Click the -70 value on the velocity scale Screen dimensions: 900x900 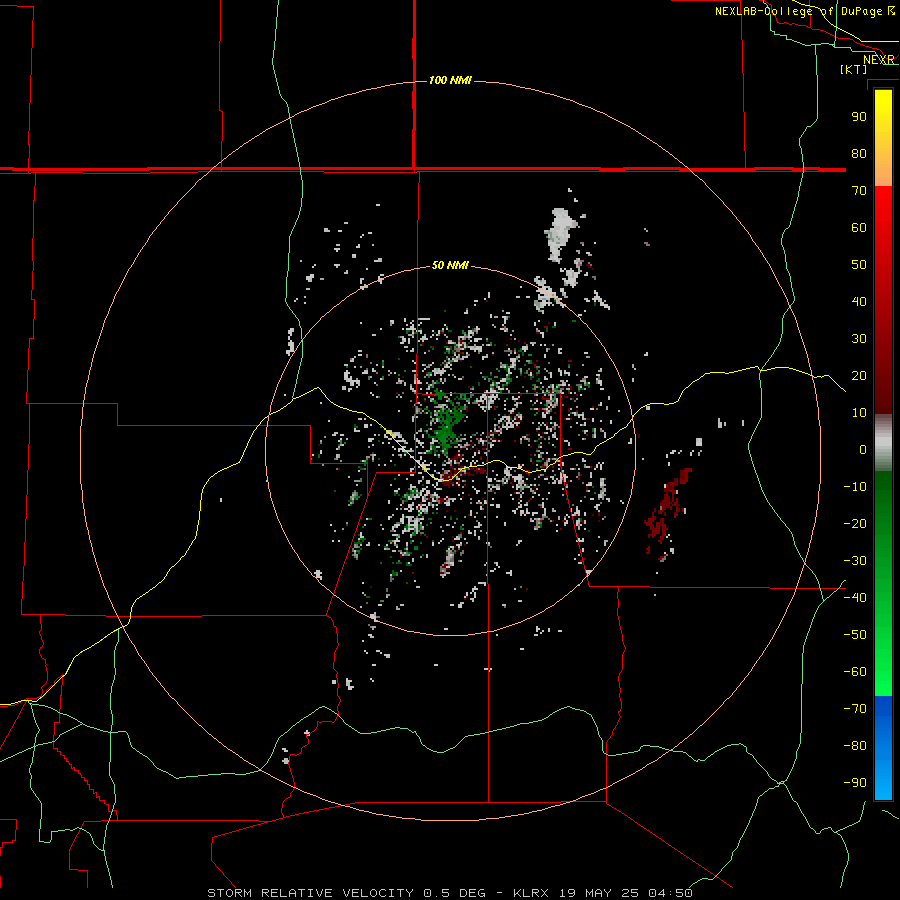click(x=855, y=709)
